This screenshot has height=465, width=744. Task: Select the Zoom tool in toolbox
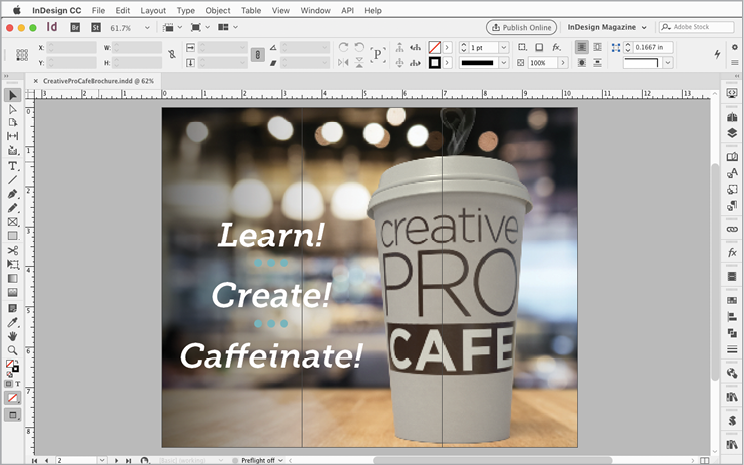click(13, 350)
